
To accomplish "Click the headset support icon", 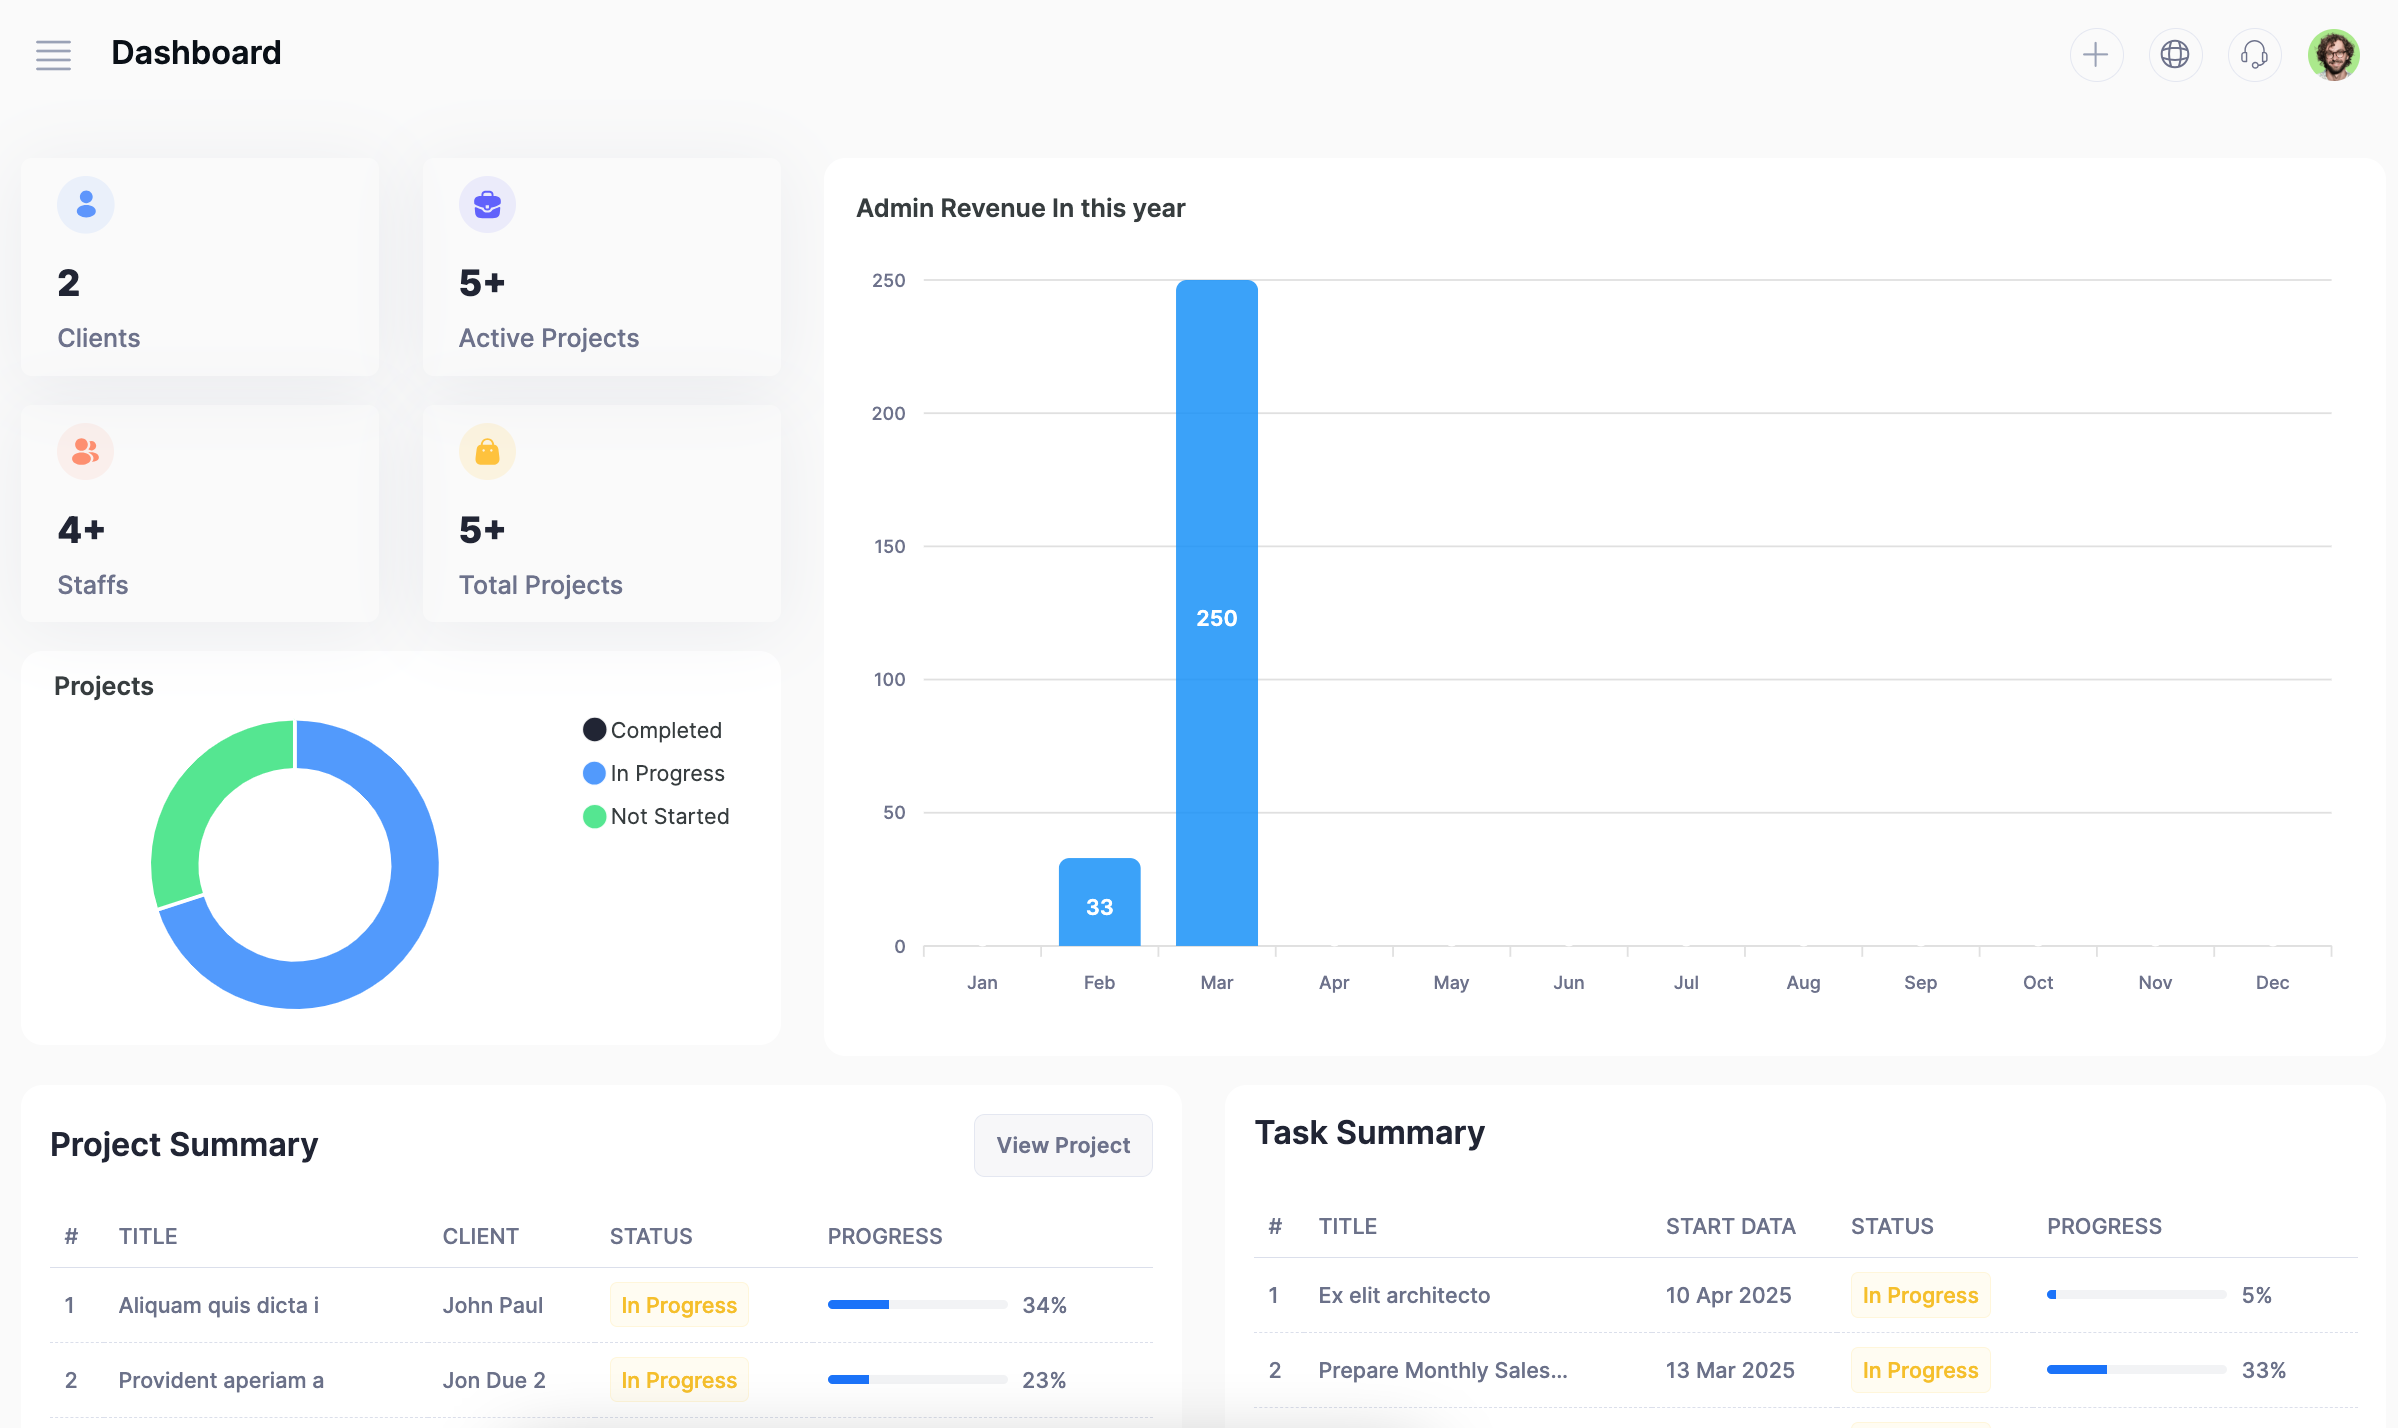I will [2254, 55].
